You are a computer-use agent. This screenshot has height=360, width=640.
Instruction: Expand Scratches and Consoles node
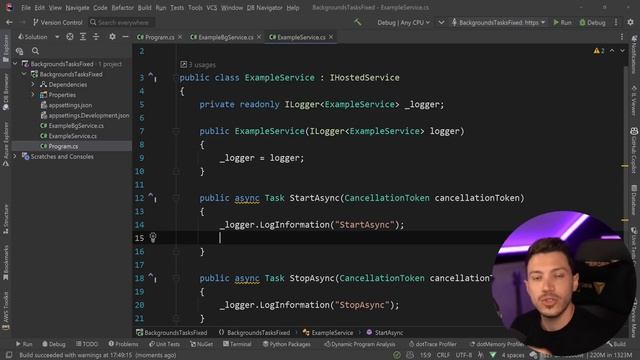click(15, 156)
